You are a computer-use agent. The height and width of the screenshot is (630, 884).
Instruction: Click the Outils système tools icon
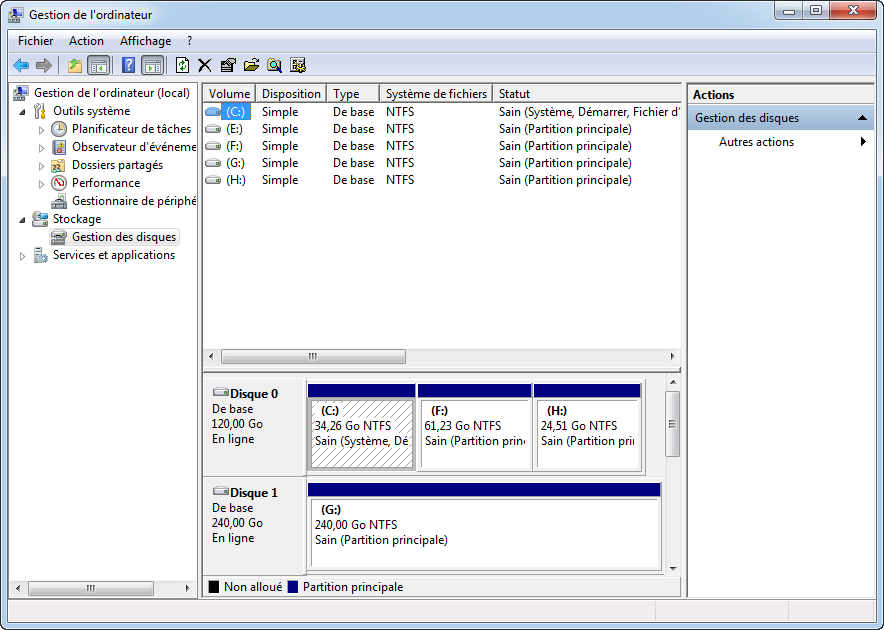[x=39, y=111]
